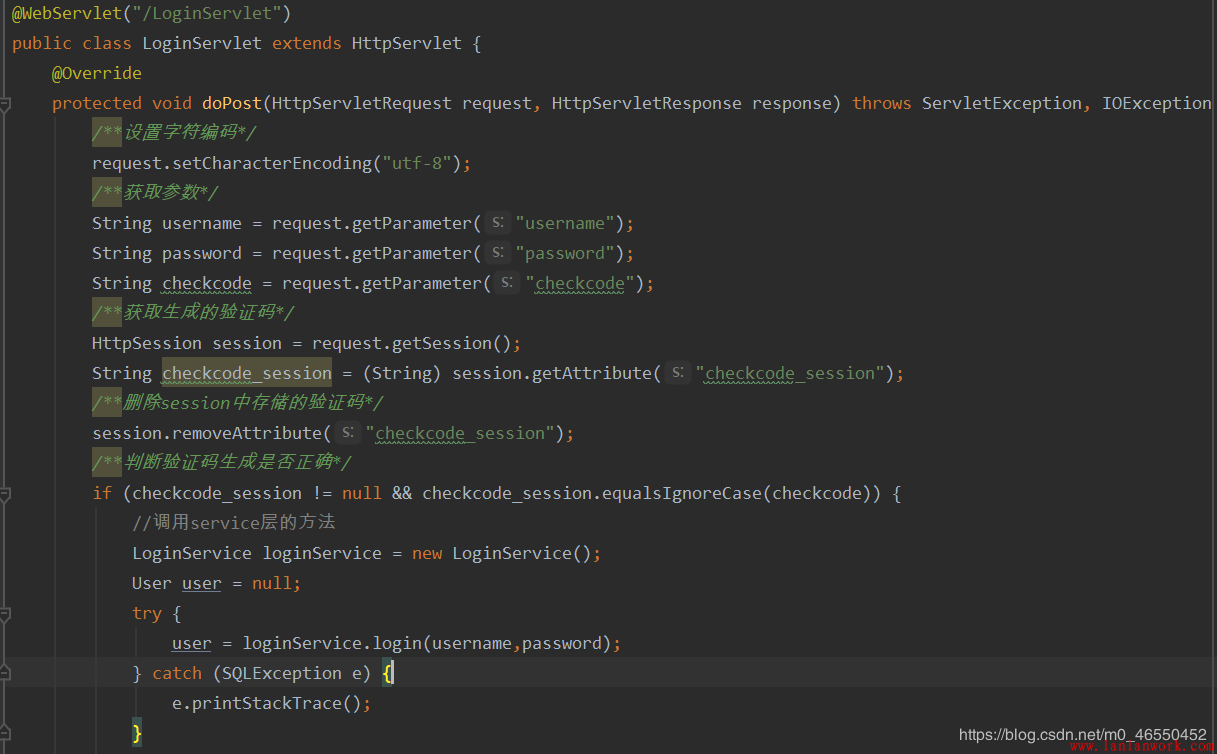Click the doPost method name
Image resolution: width=1217 pixels, height=754 pixels.
click(231, 103)
